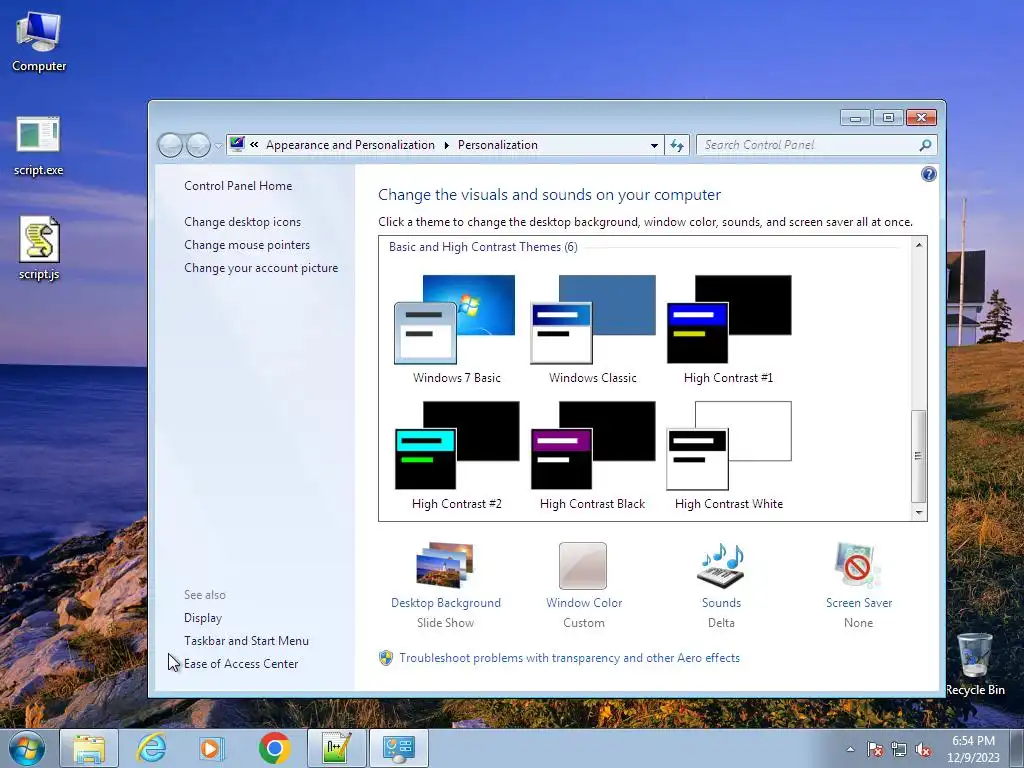Open the clock showing 6:54 PM

pos(973,749)
